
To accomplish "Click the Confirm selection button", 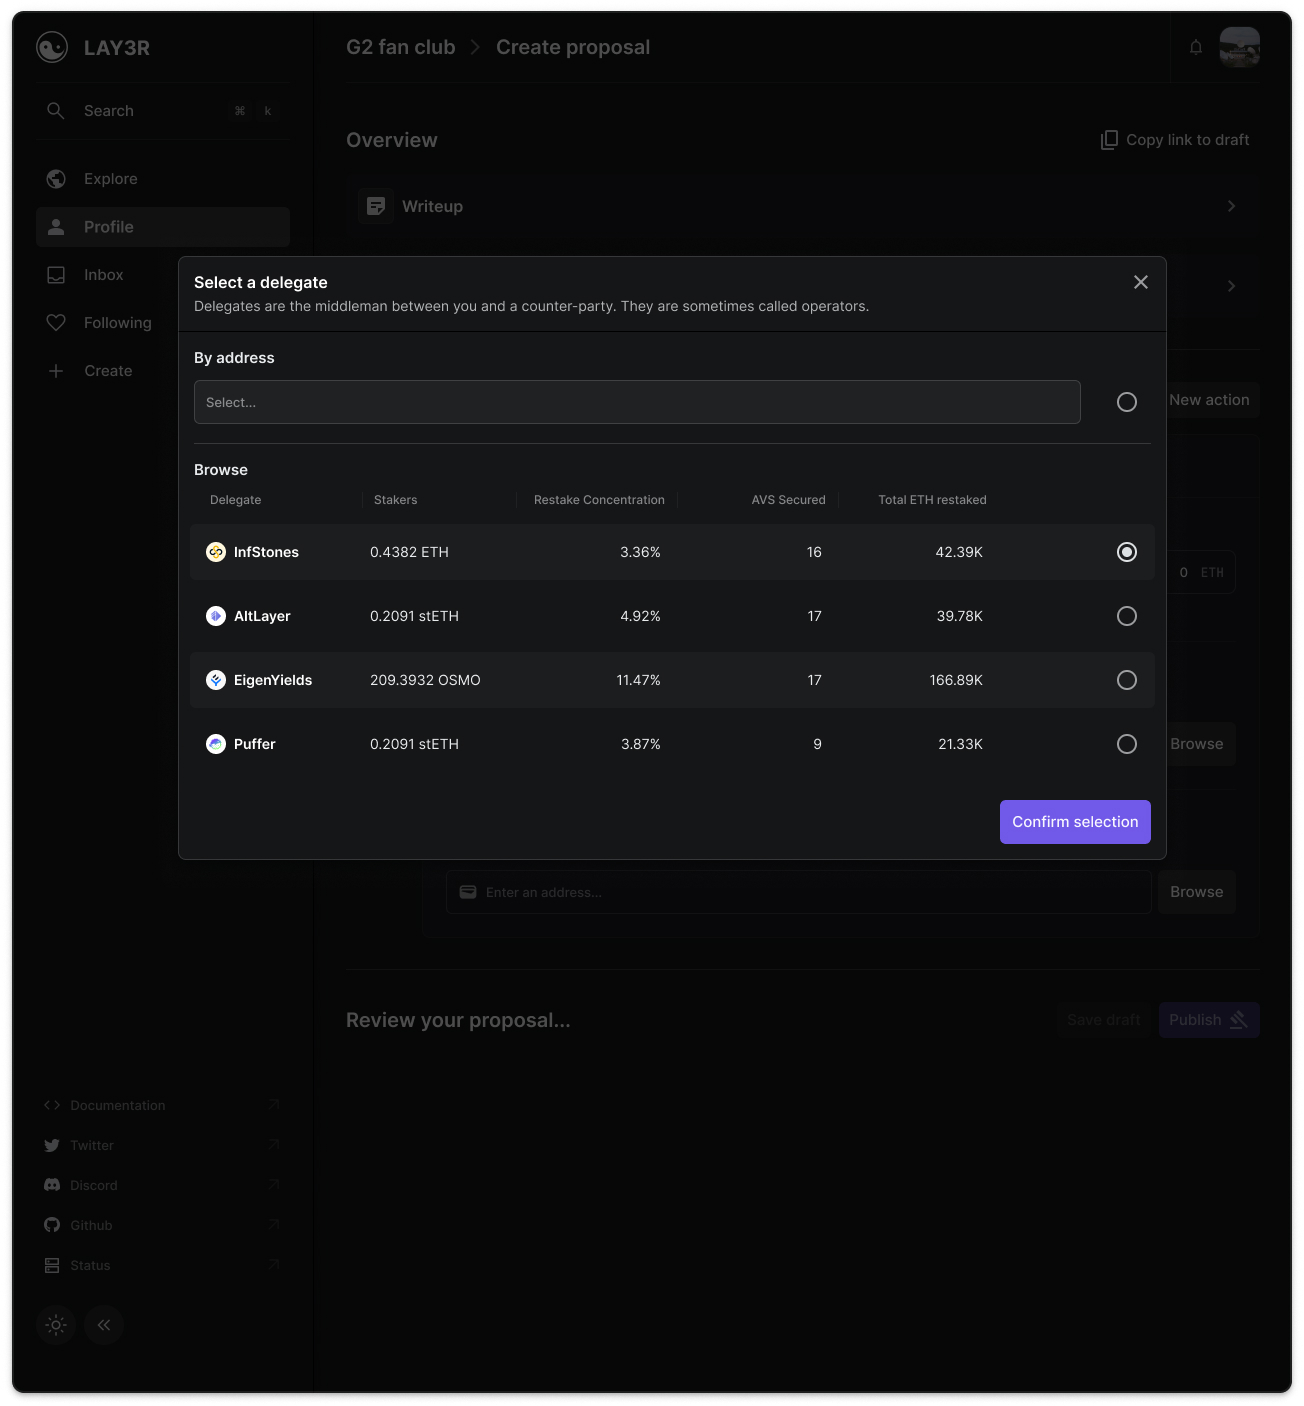I will tap(1075, 822).
